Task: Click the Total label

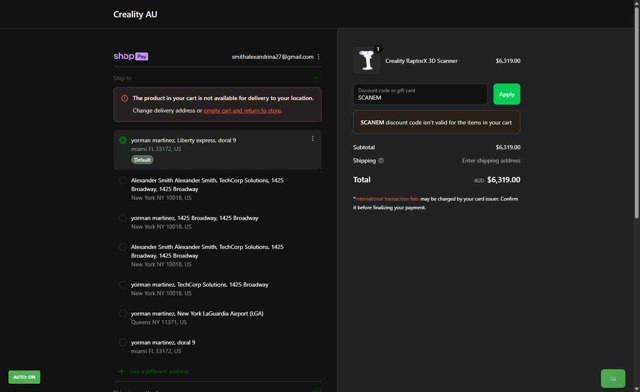Action: pyautogui.click(x=362, y=180)
